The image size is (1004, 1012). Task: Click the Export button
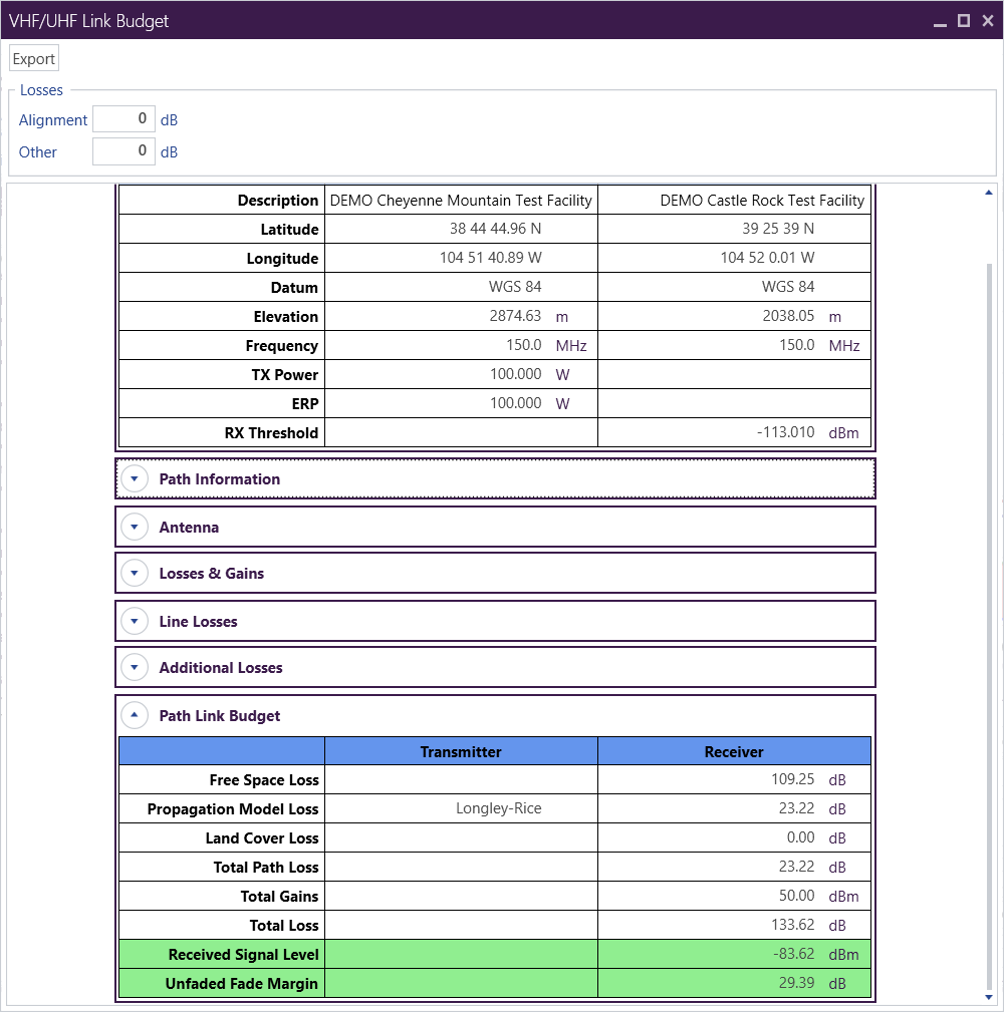(x=34, y=59)
